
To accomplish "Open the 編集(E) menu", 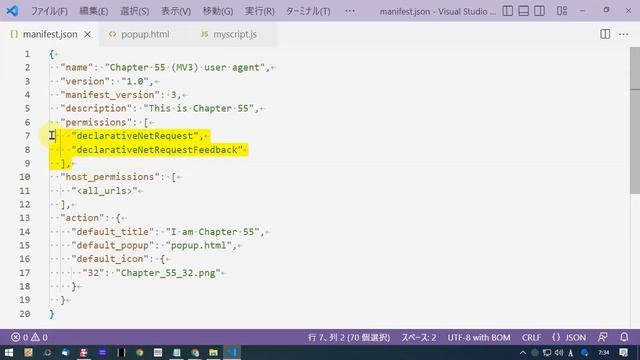I will point(93,11).
